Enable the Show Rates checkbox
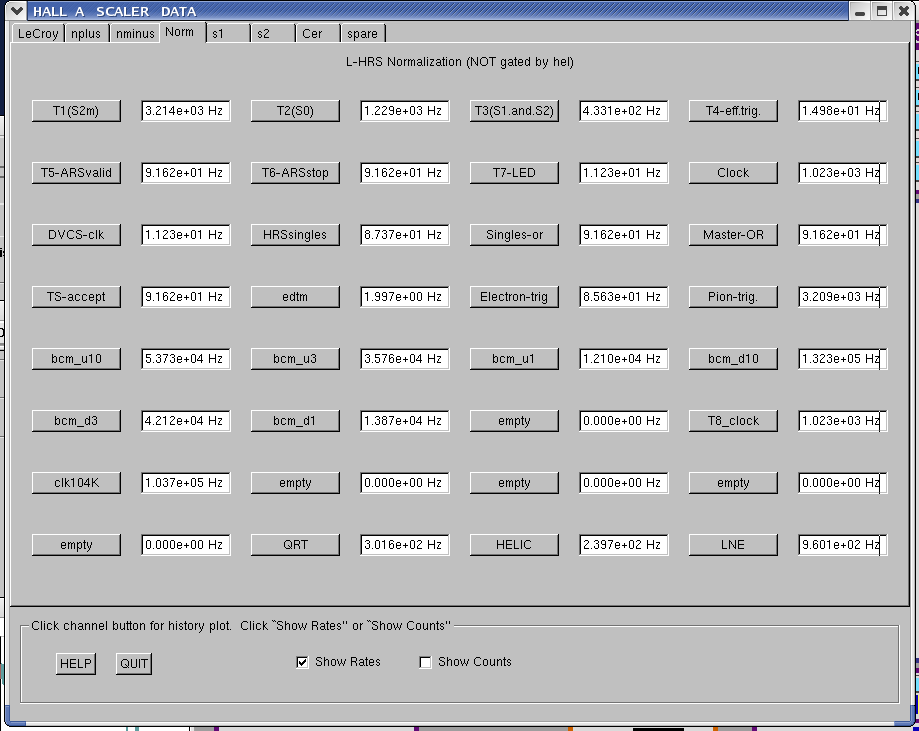This screenshot has height=731, width=919. point(302,662)
